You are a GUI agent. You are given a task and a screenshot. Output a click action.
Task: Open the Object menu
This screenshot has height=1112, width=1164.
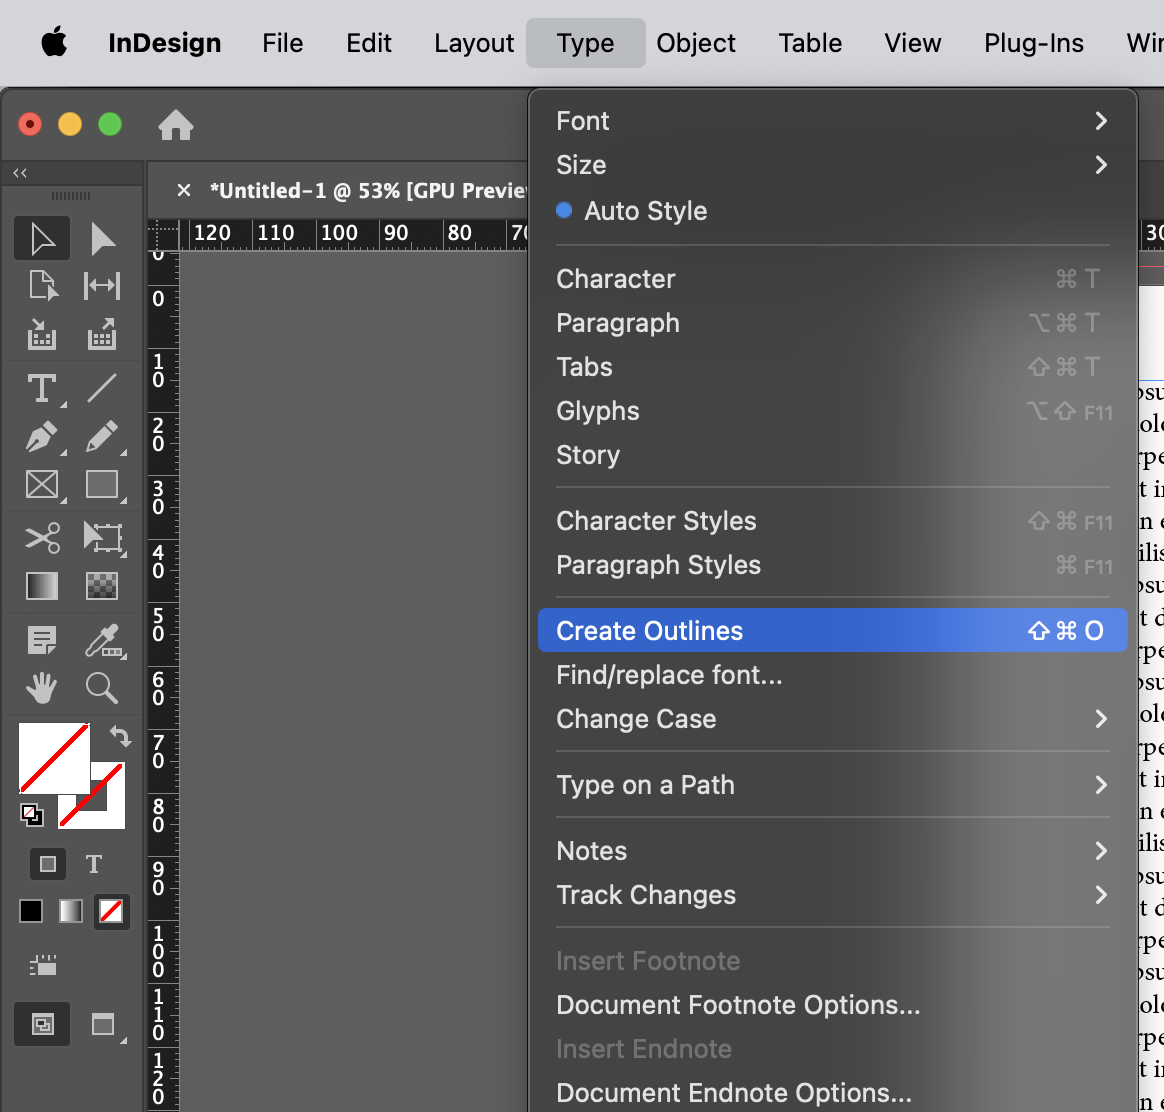695,42
